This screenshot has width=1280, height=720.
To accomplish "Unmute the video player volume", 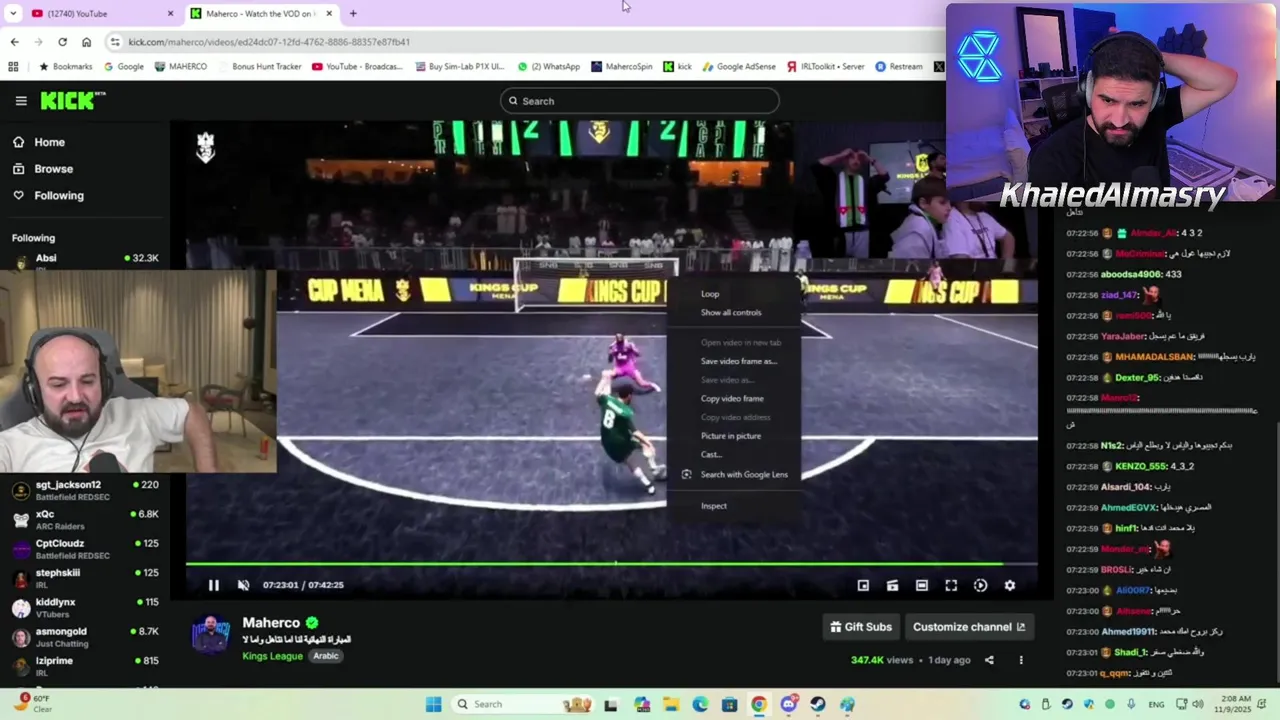I will click(x=243, y=585).
